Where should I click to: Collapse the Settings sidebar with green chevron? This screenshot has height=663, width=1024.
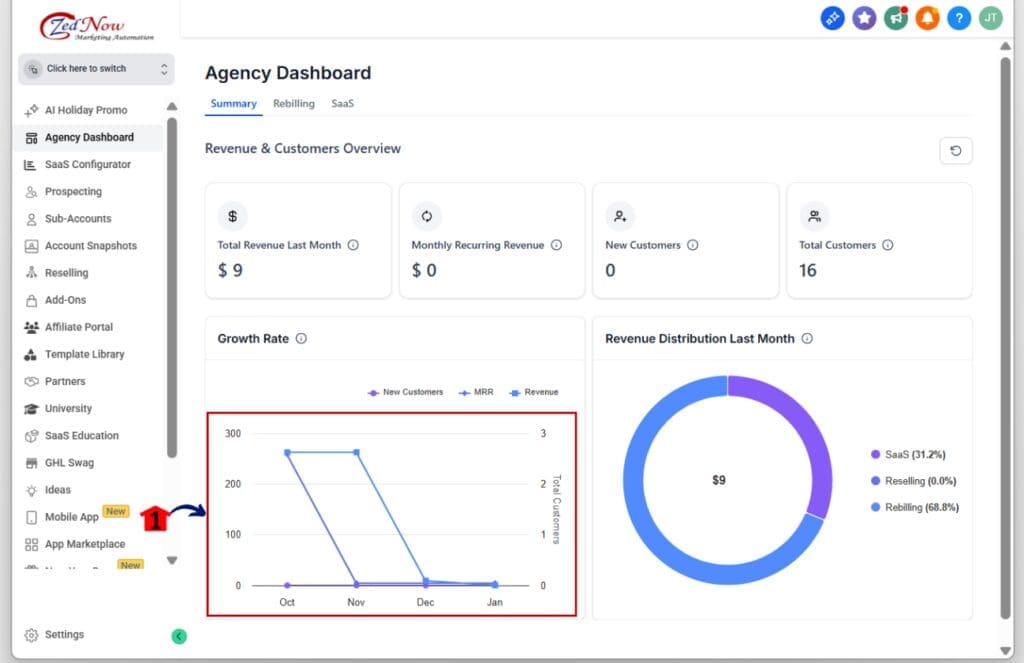pyautogui.click(x=179, y=635)
